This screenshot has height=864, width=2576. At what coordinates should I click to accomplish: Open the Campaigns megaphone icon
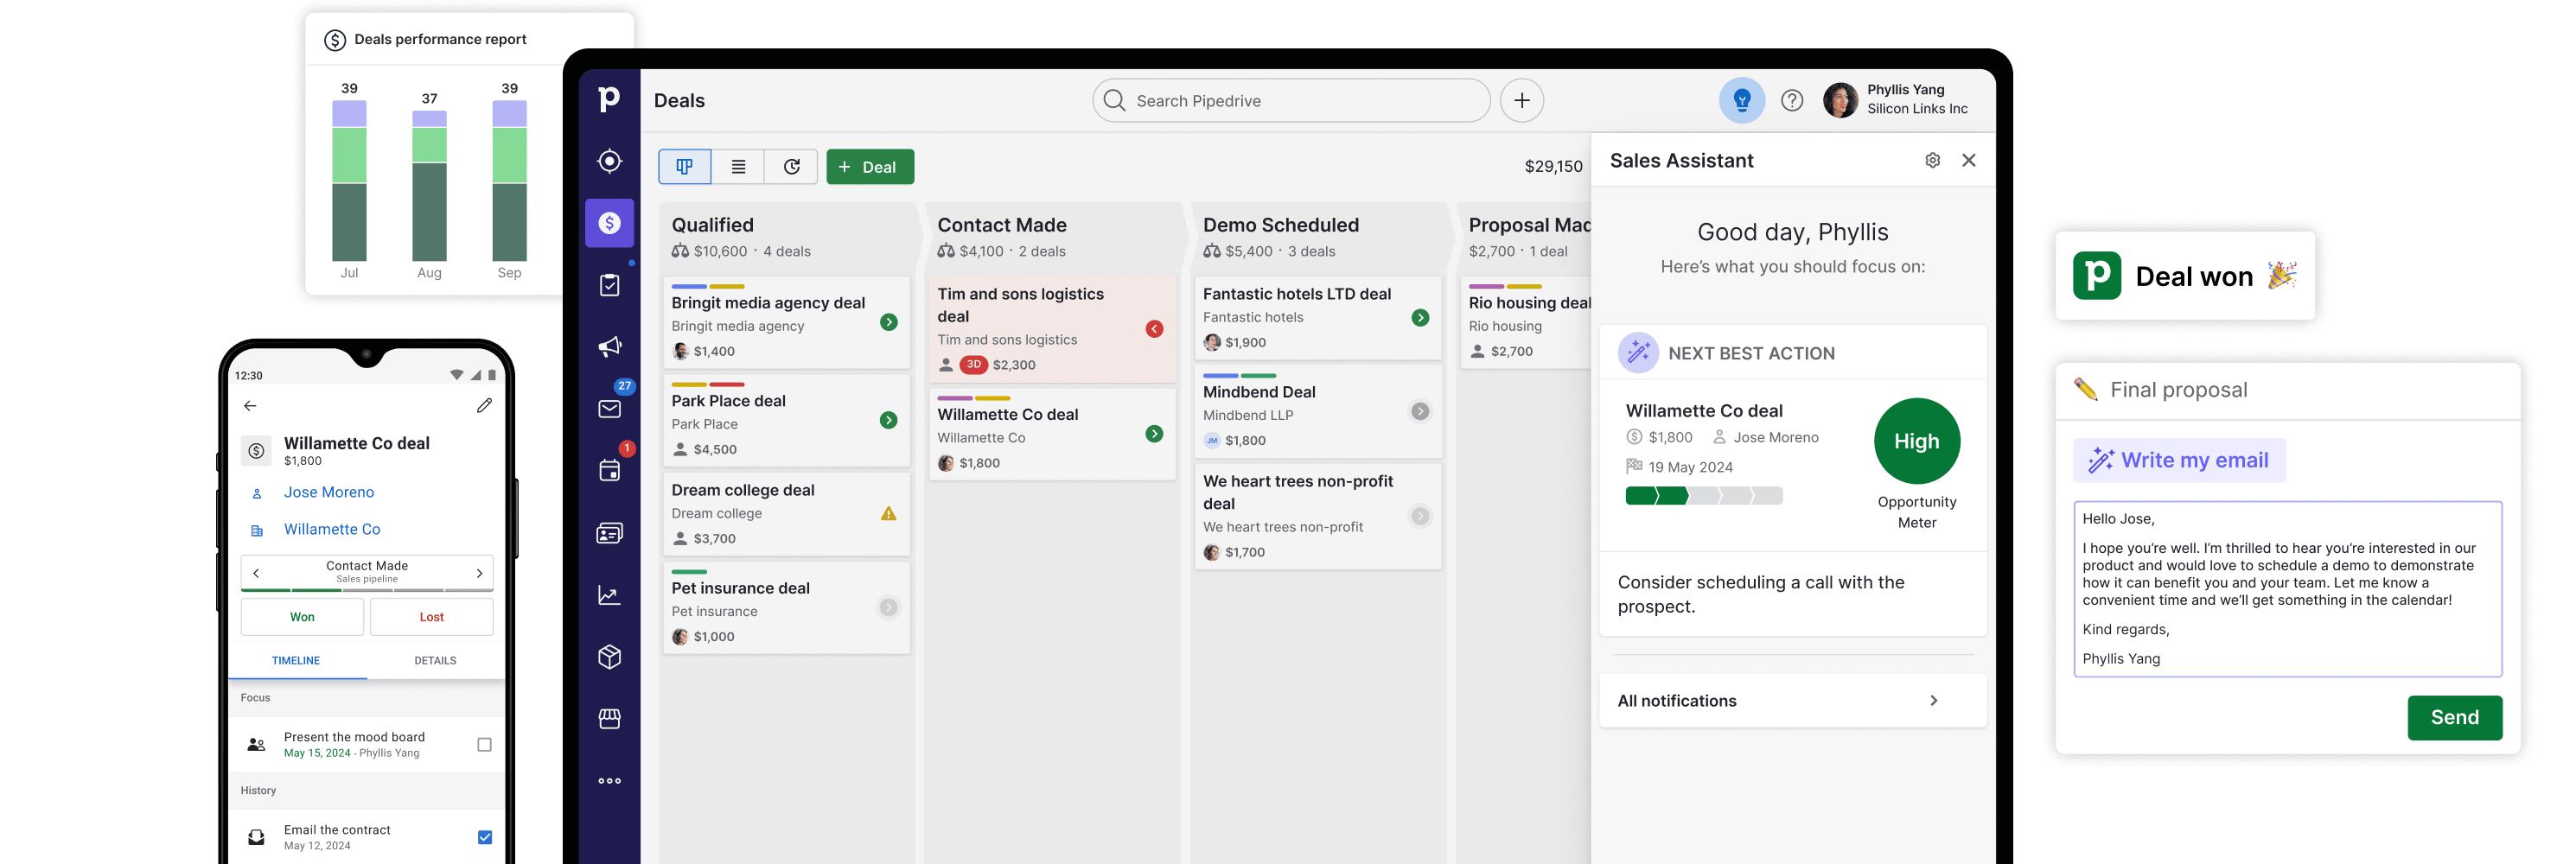[x=609, y=347]
